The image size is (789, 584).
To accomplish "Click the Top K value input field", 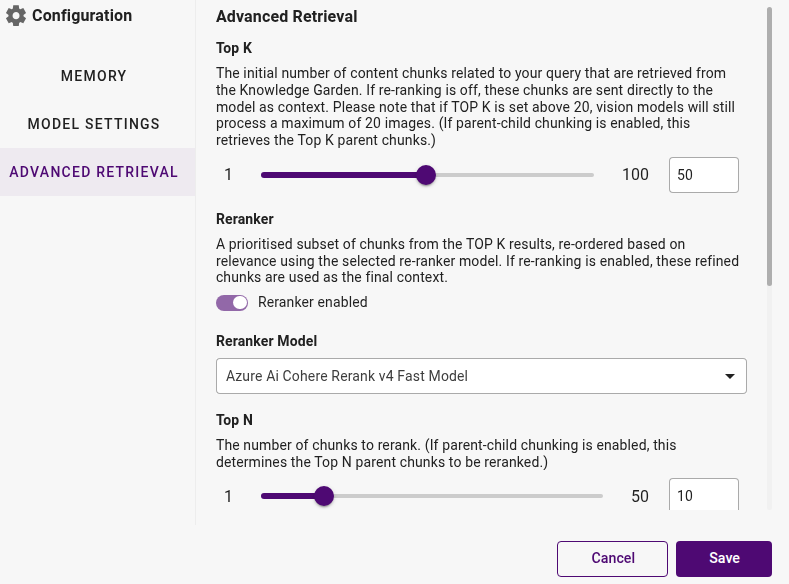I will tap(703, 175).
